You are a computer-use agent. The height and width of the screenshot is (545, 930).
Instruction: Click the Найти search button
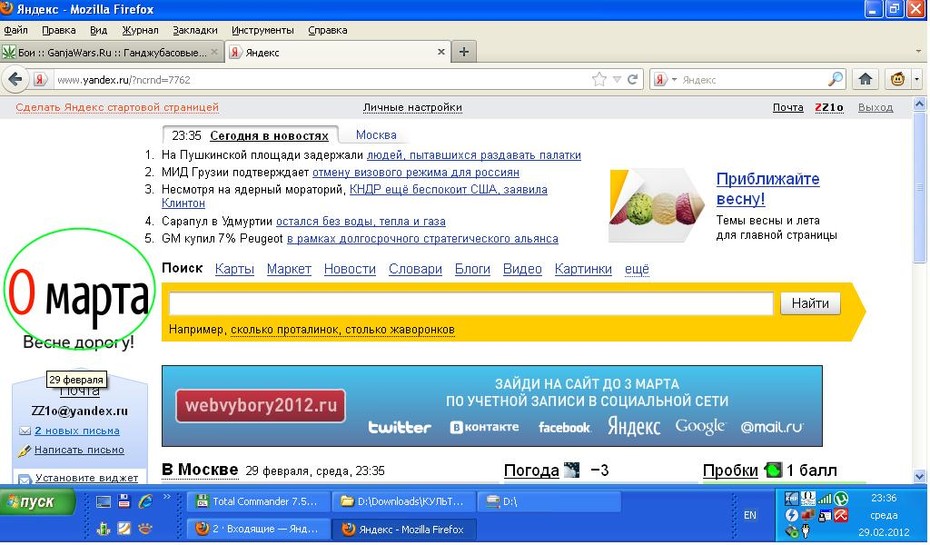click(810, 304)
